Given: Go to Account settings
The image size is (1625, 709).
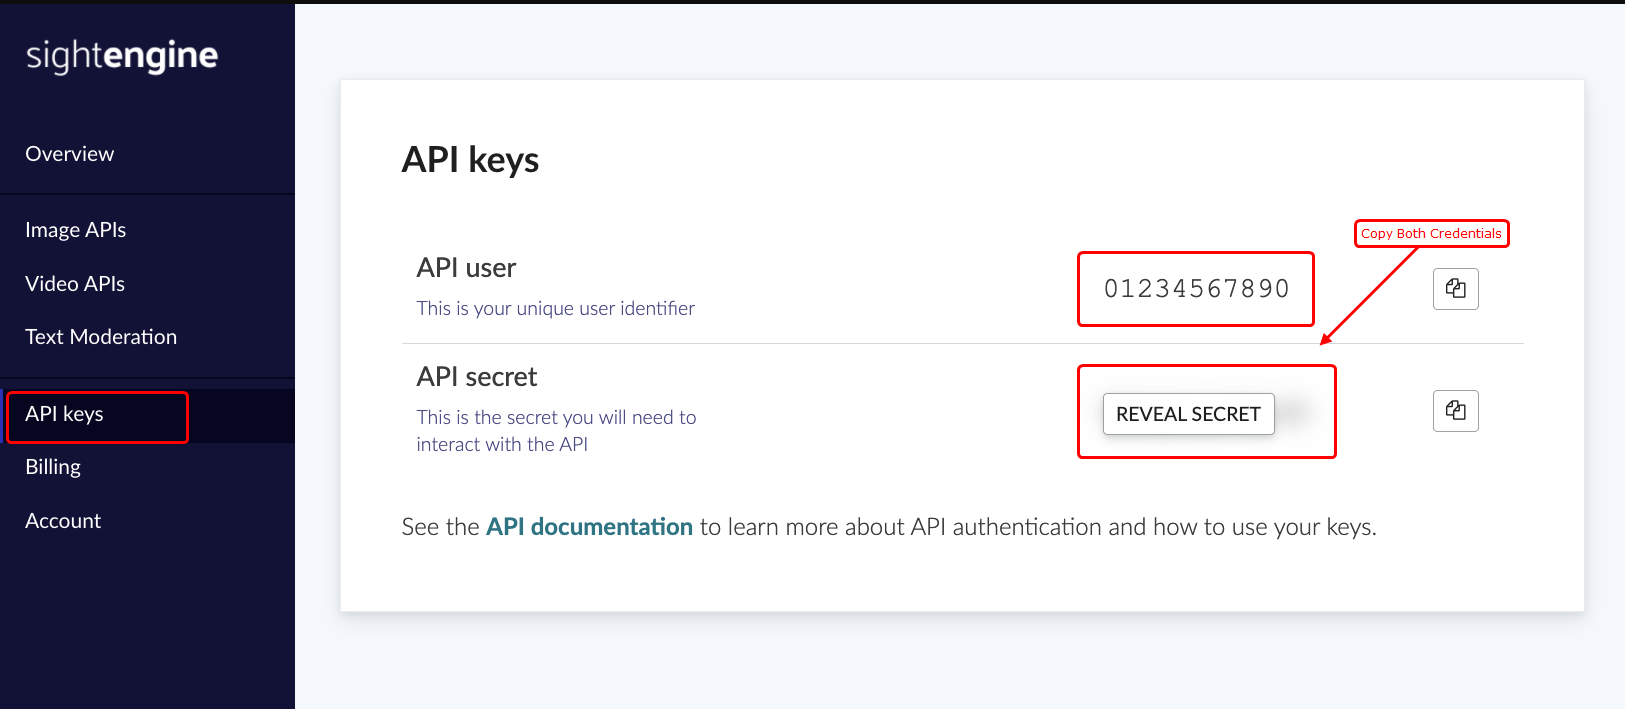Looking at the screenshot, I should (x=63, y=521).
